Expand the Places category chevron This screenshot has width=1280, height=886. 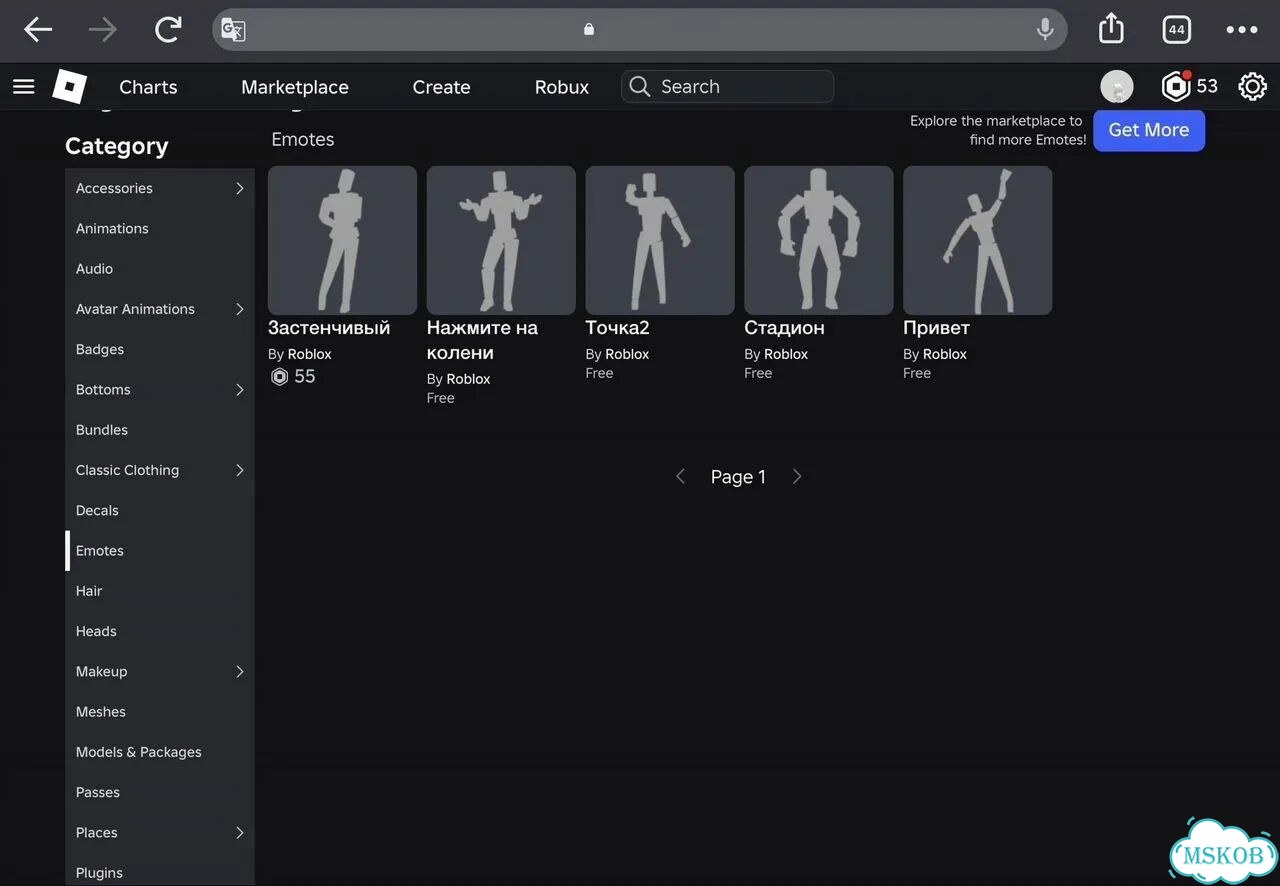point(240,833)
